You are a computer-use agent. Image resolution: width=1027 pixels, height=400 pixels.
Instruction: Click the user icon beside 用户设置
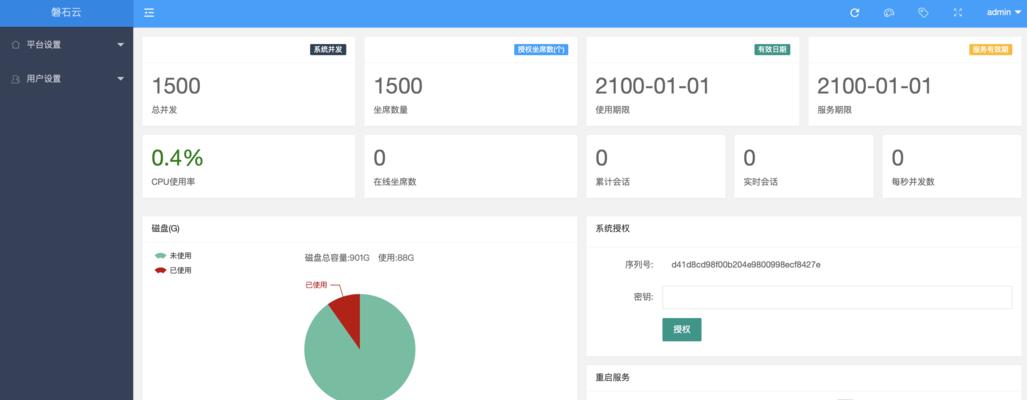16,79
